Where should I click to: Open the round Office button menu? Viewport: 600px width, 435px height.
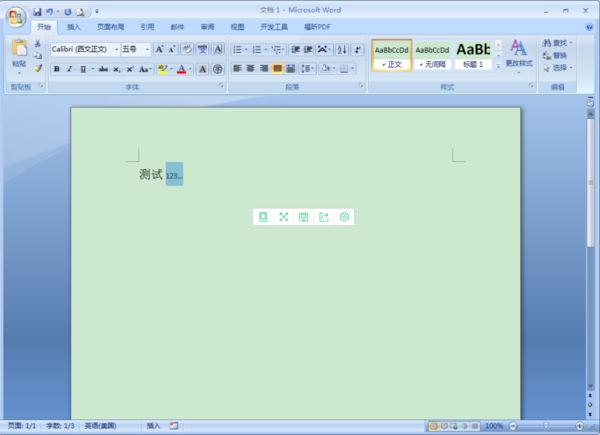[16, 17]
